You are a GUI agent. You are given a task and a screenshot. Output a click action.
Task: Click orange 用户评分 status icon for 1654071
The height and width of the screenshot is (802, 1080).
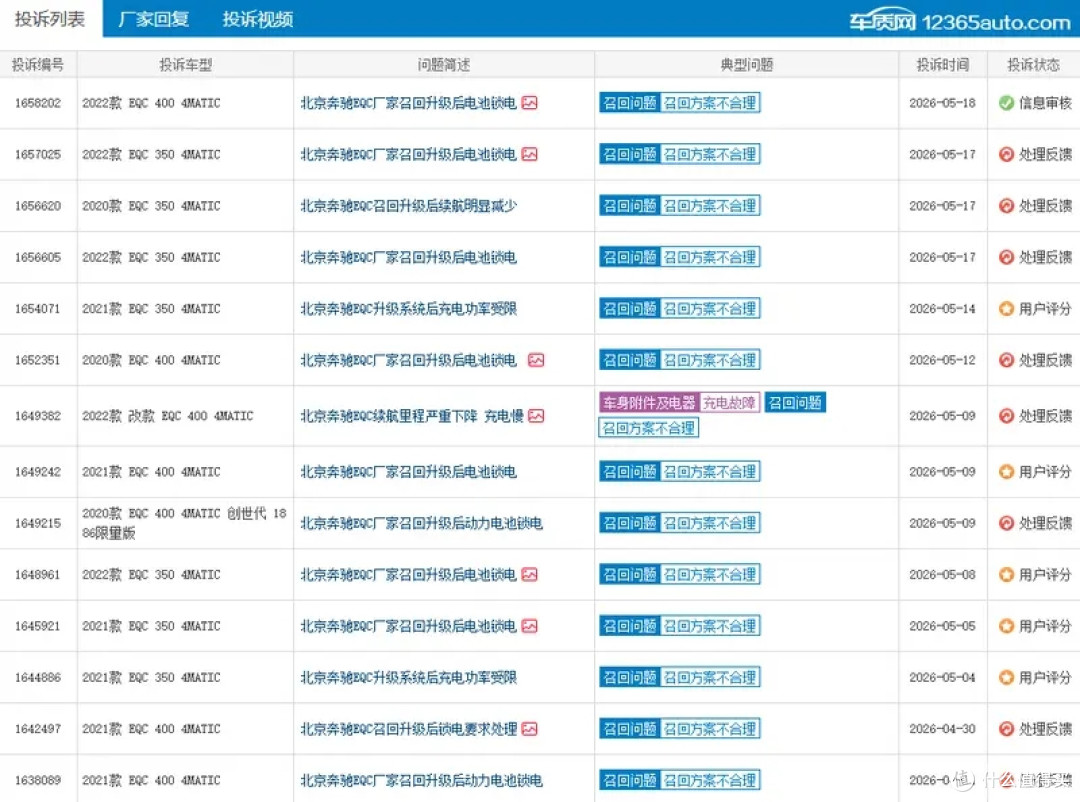1006,309
